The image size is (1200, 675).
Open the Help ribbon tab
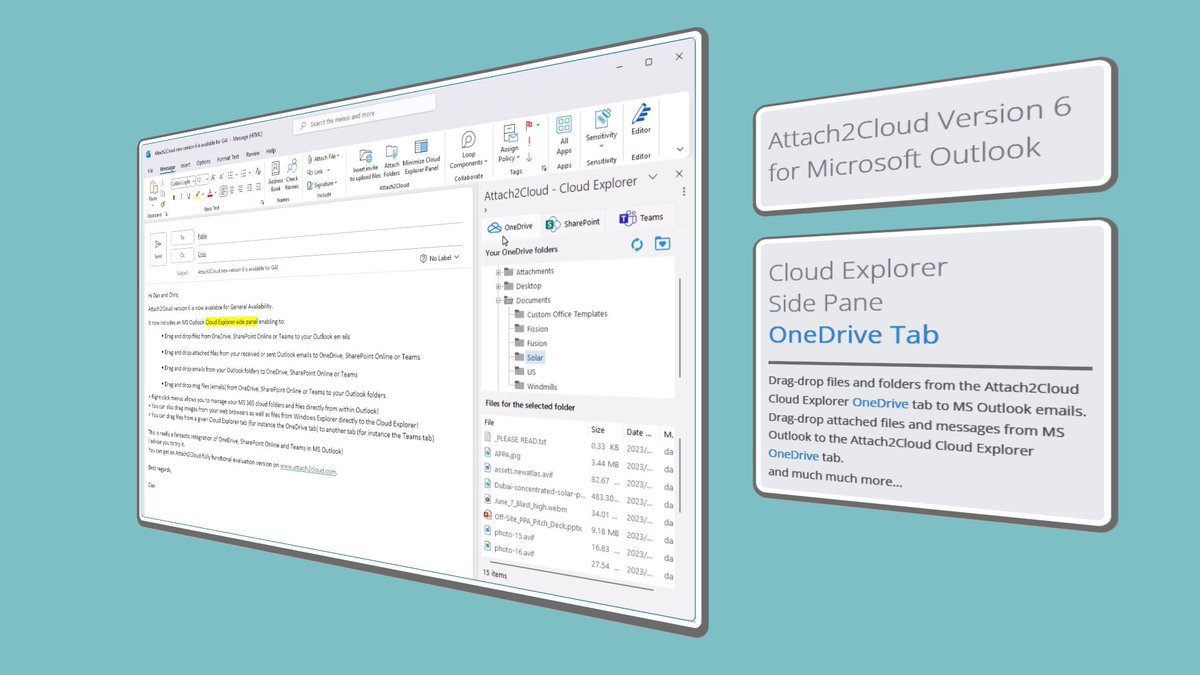coord(271,151)
